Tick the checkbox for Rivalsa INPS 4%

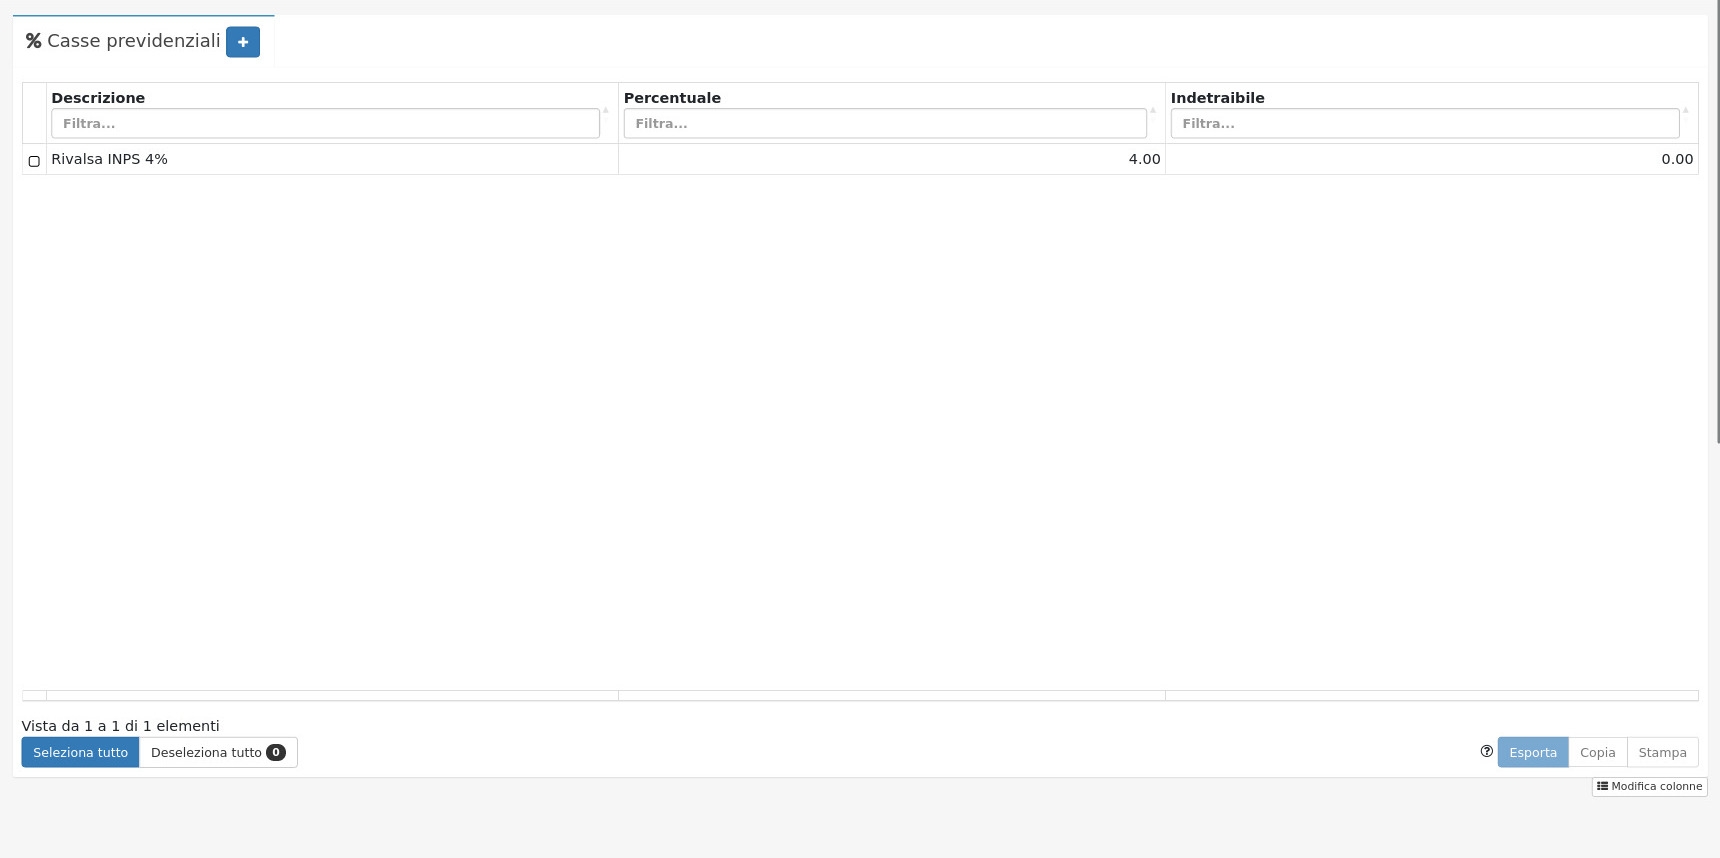pyautogui.click(x=34, y=161)
